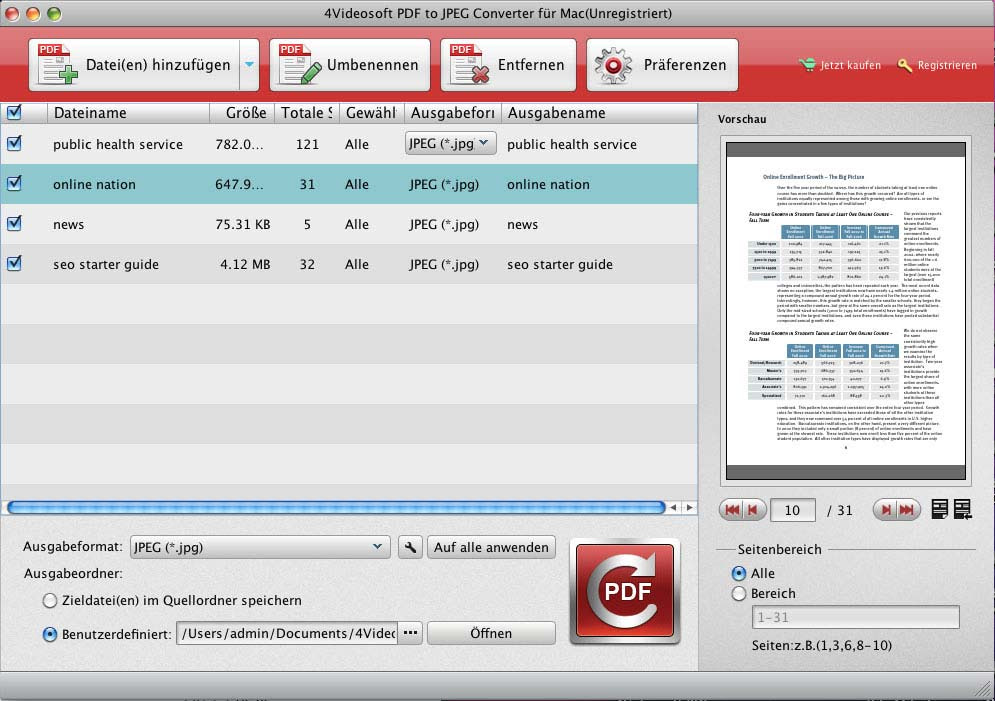
Task: Open the add-file dropdown arrow
Action: point(249,65)
